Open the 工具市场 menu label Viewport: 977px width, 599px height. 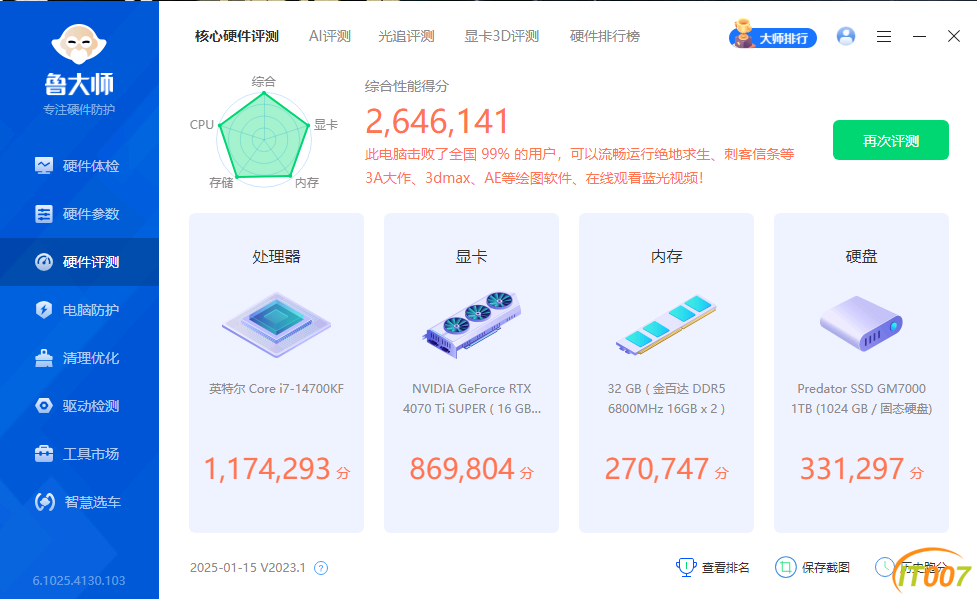pyautogui.click(x=91, y=454)
